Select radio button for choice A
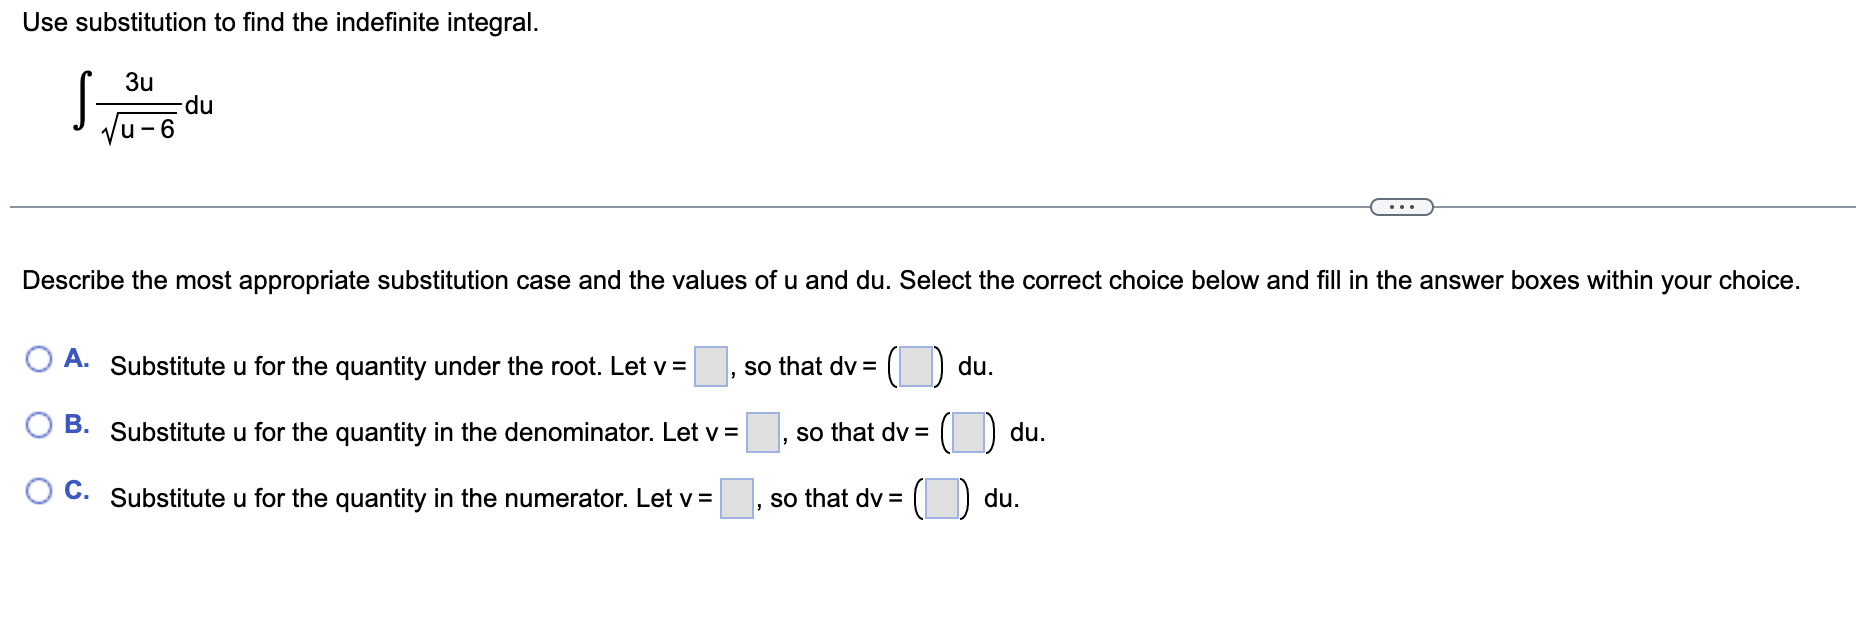The image size is (1856, 632). pyautogui.click(x=39, y=359)
